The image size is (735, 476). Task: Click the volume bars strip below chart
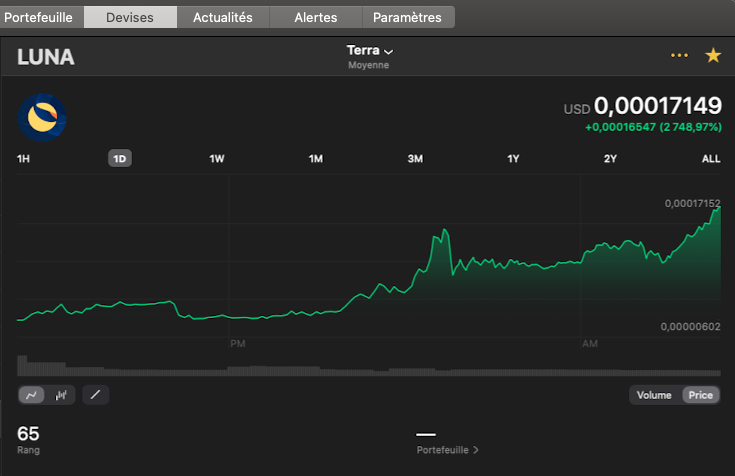pos(368,366)
